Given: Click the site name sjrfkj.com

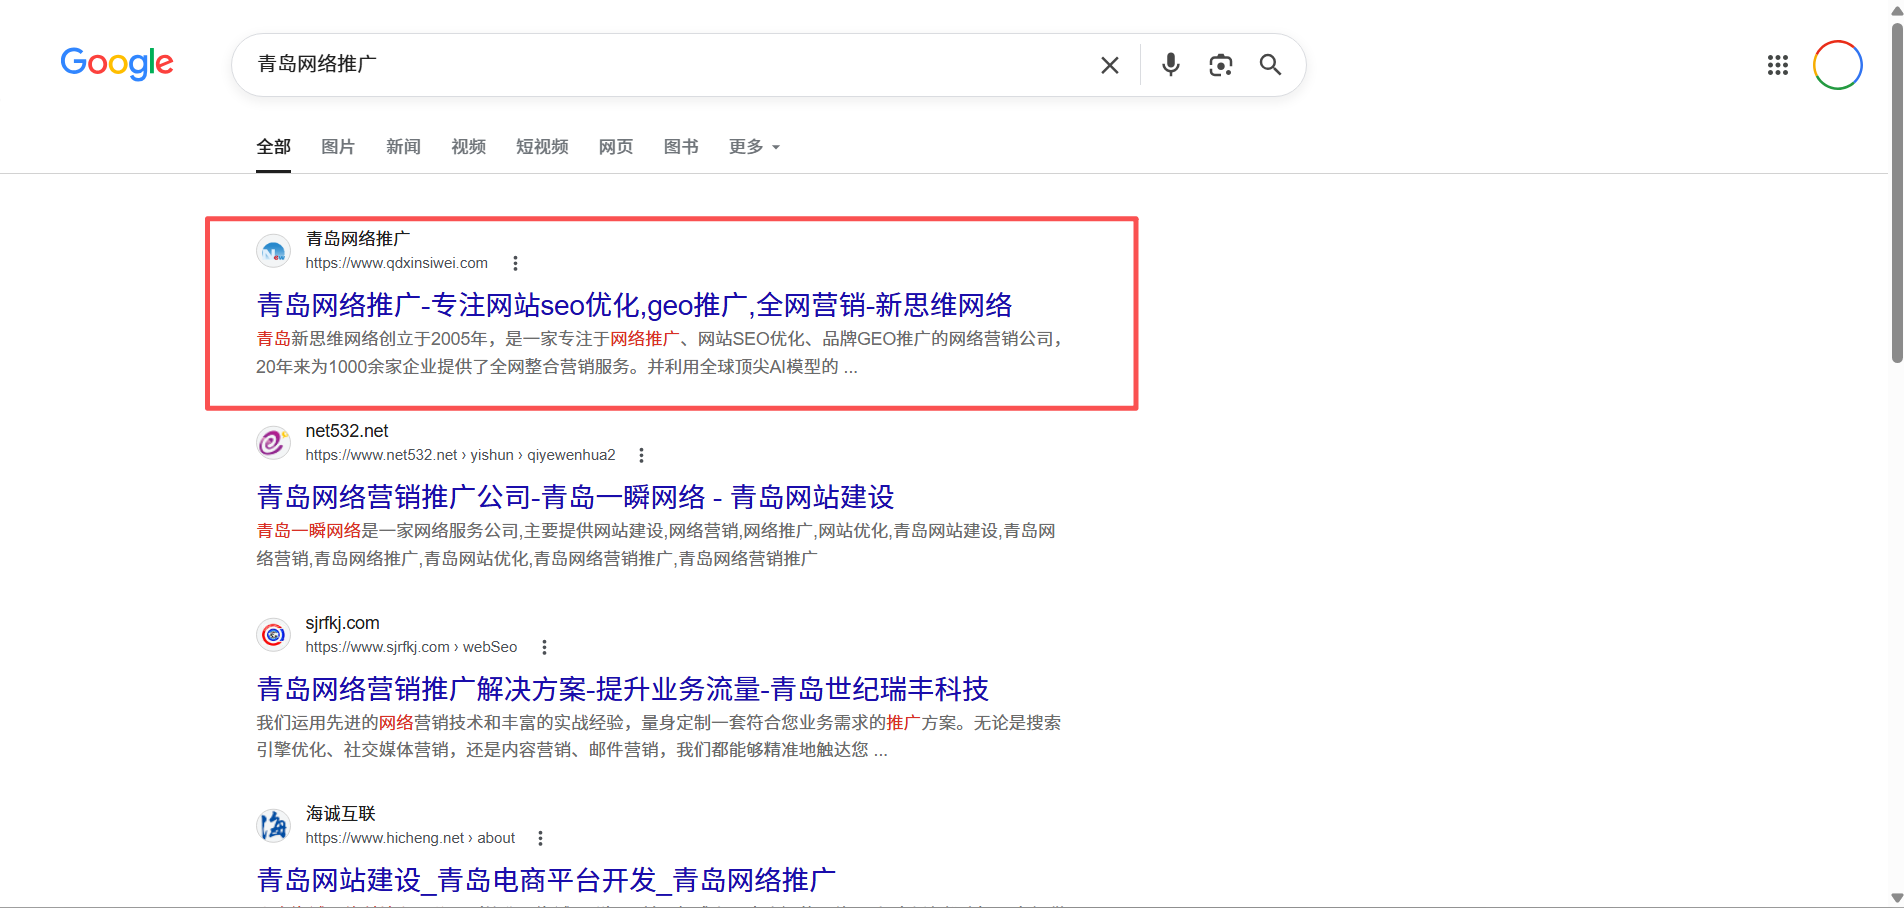Looking at the screenshot, I should pyautogui.click(x=342, y=623).
